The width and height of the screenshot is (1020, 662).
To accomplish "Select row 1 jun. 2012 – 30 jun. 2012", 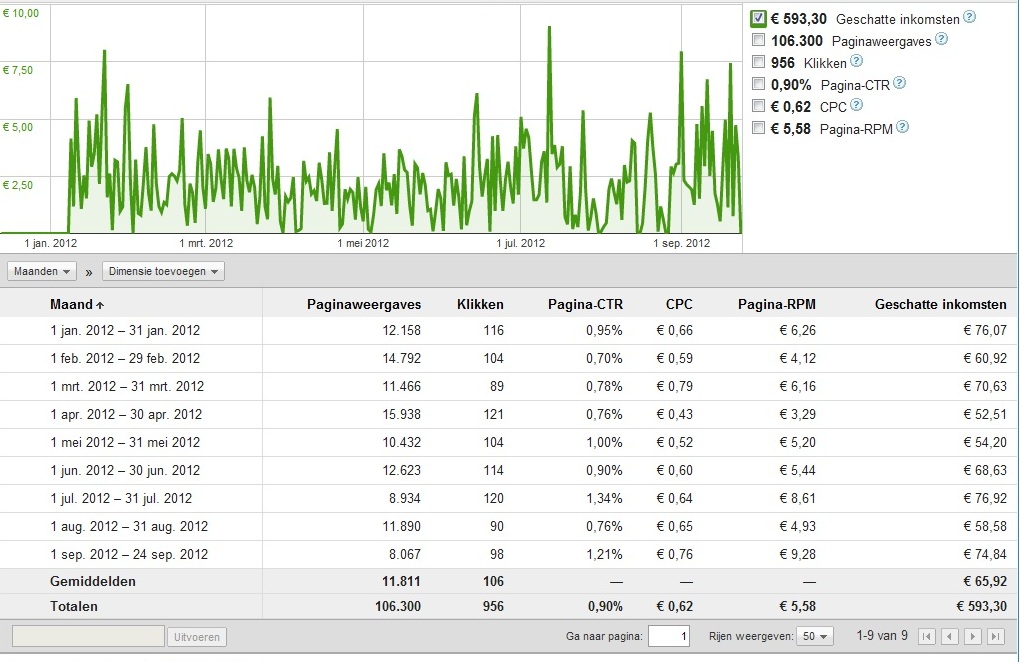I will coord(509,470).
